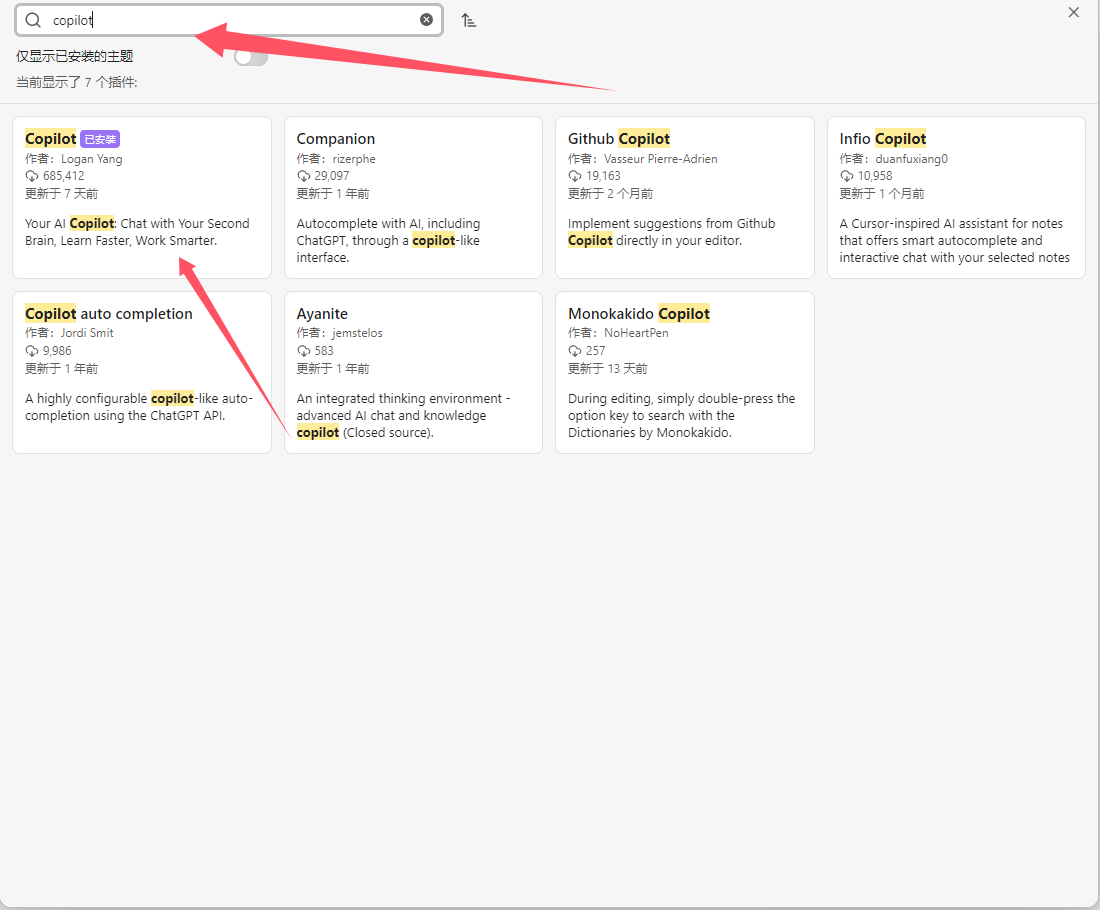The width and height of the screenshot is (1100, 910).
Task: Click the 仅显示已安装的主题 label
Action: (74, 56)
